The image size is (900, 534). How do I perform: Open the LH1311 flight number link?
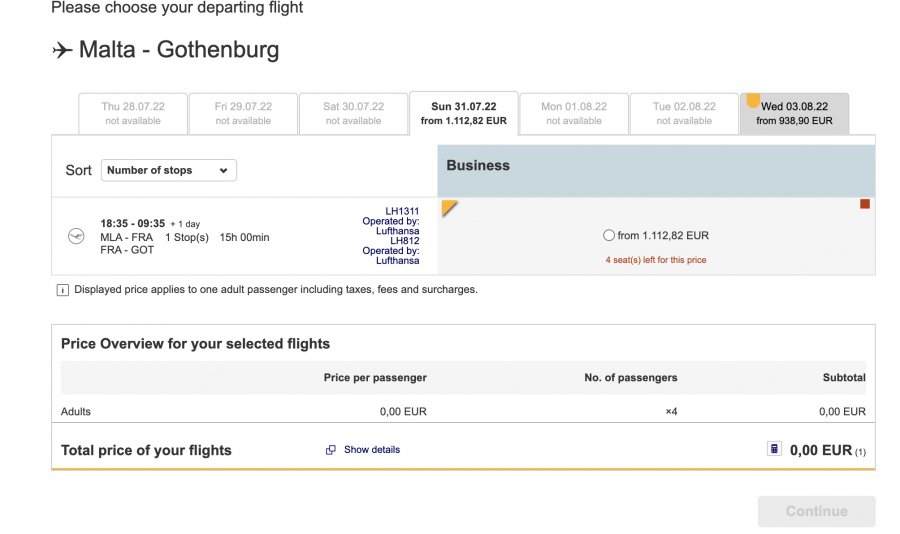click(402, 211)
